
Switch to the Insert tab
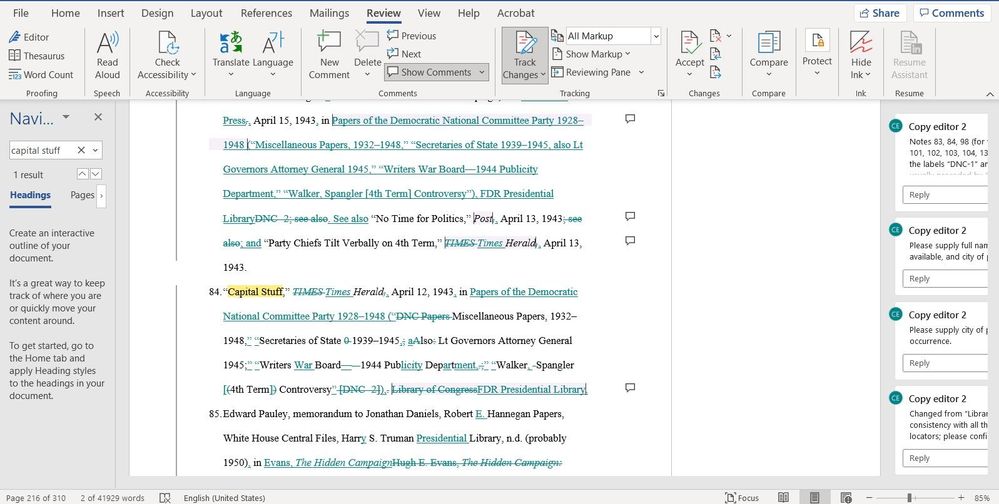point(111,13)
